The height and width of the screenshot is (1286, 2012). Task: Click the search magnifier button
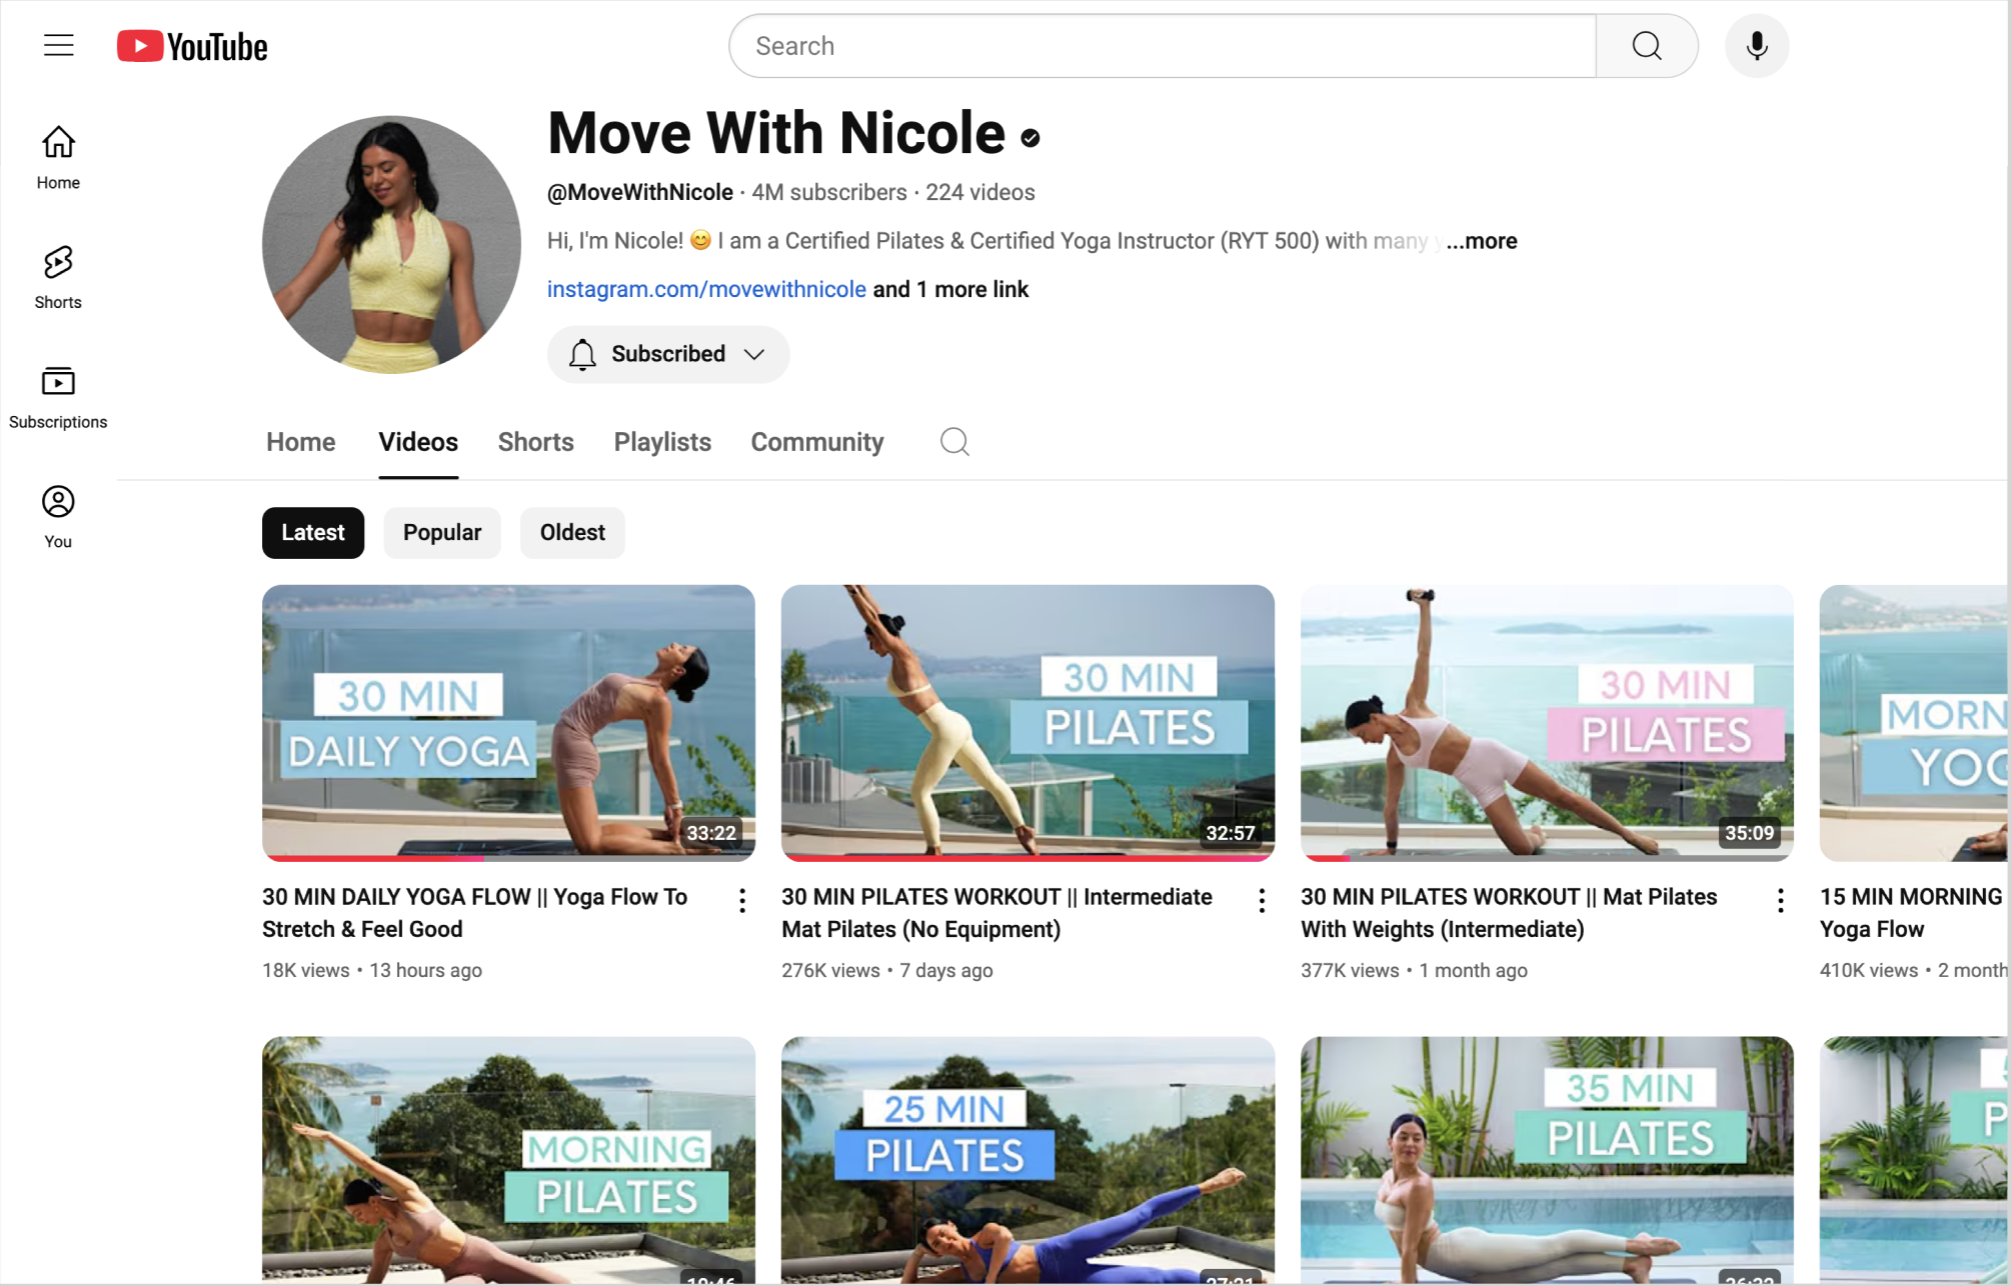coord(1646,46)
